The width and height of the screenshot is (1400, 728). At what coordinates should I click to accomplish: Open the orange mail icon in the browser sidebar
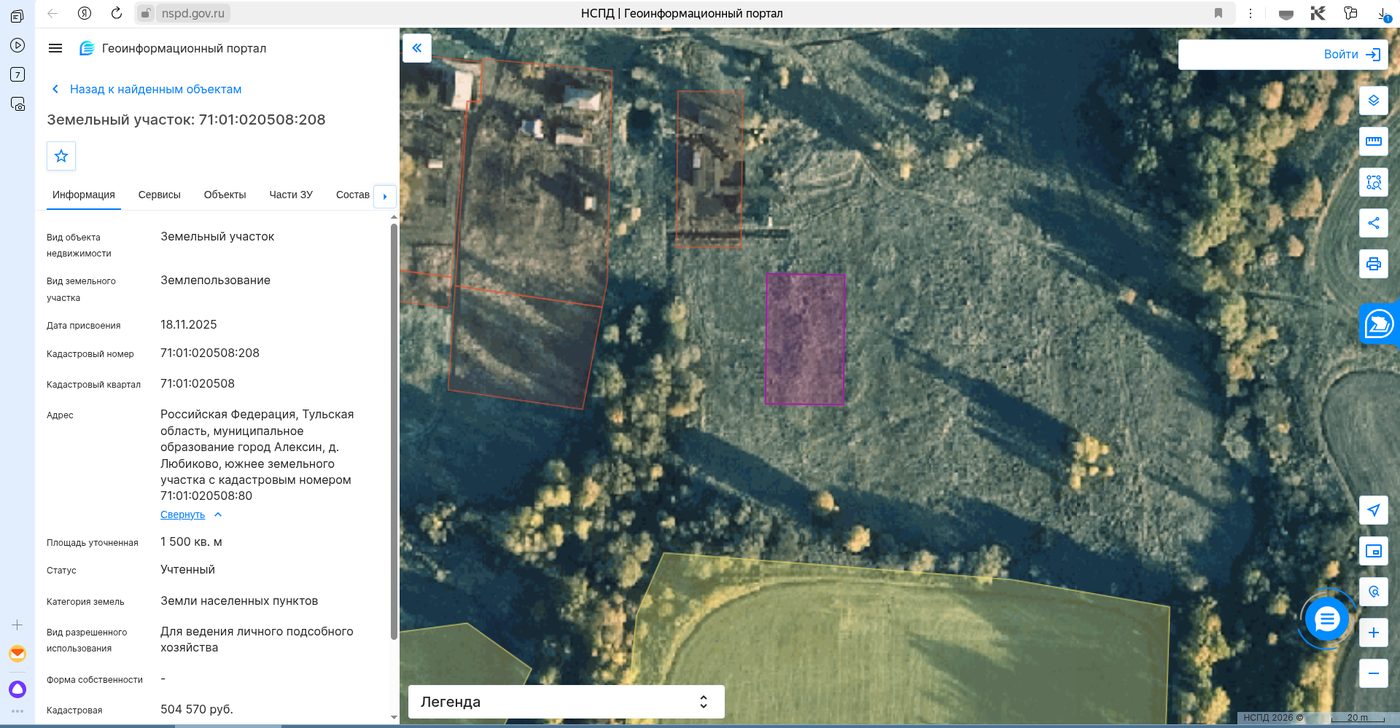click(x=17, y=654)
